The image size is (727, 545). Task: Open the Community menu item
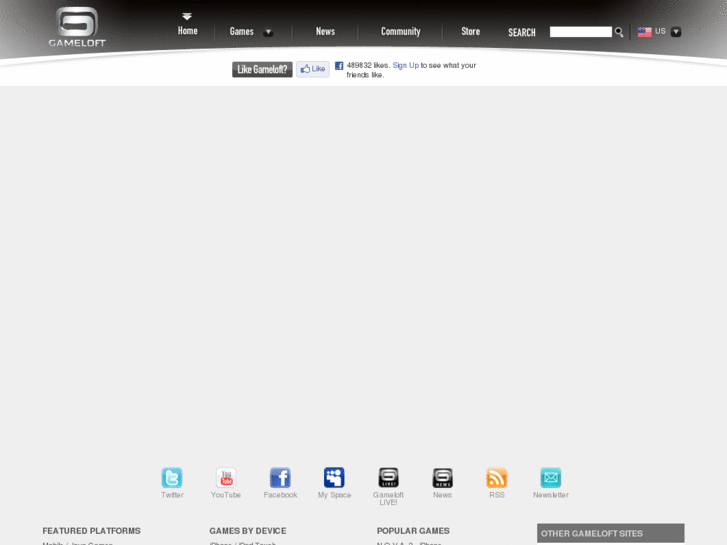pos(401,32)
